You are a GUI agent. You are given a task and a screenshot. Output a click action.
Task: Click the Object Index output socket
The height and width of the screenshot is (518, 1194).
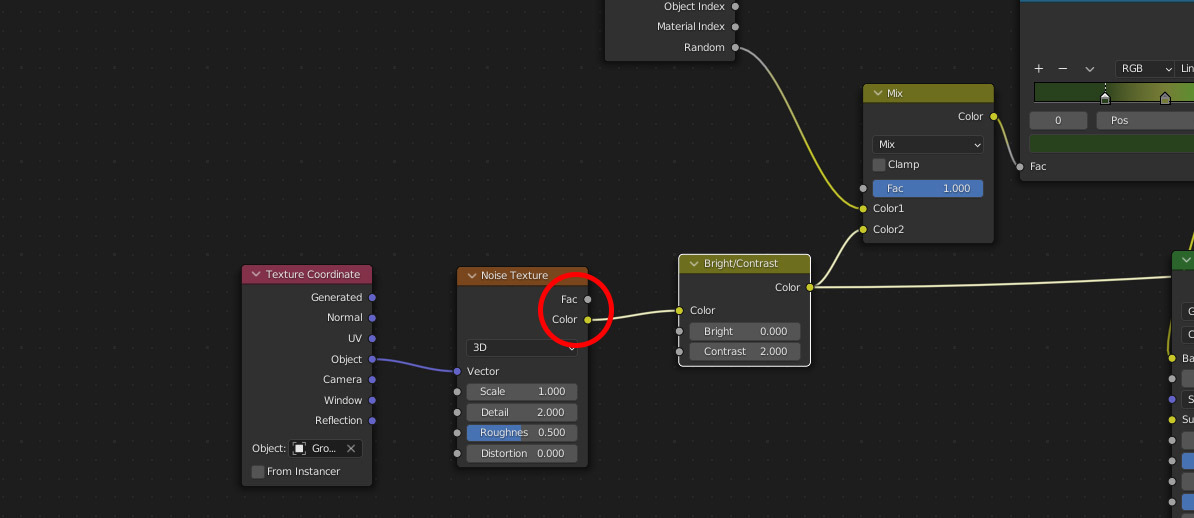735,6
